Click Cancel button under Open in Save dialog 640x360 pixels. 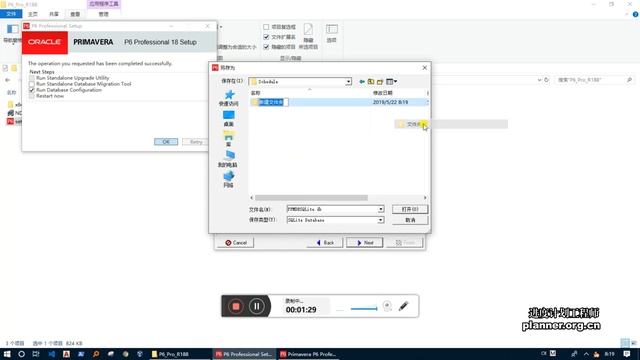tap(410, 220)
